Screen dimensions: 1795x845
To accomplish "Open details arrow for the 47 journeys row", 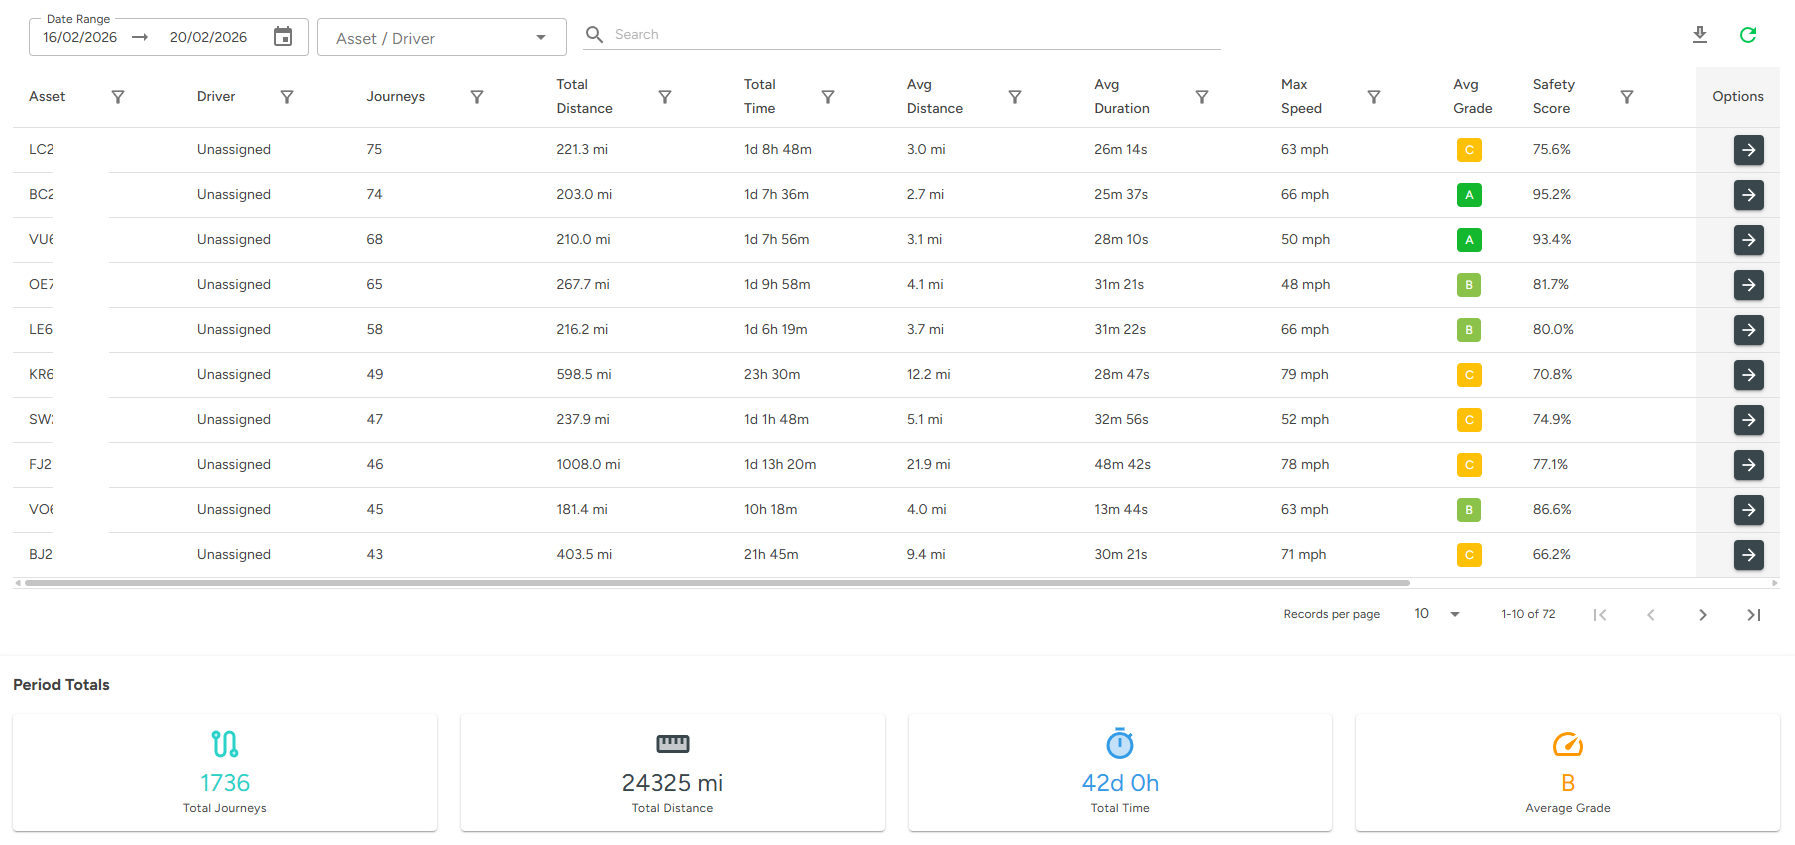I will 1749,420.
